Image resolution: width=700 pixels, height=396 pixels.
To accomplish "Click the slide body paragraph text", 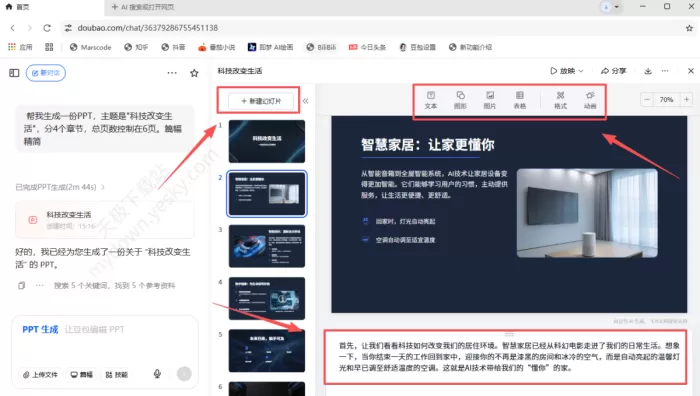I will pos(434,184).
